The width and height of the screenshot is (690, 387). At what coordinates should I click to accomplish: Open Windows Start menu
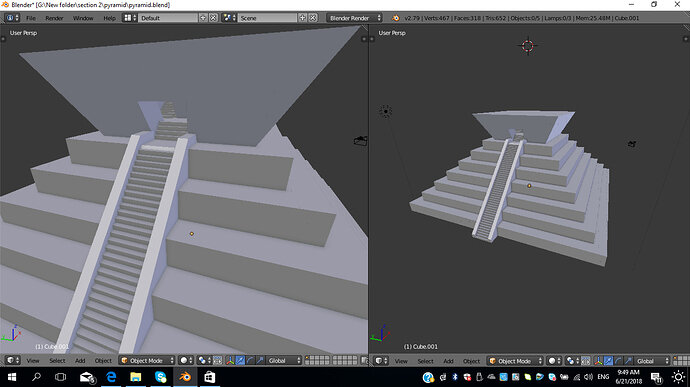(12, 377)
